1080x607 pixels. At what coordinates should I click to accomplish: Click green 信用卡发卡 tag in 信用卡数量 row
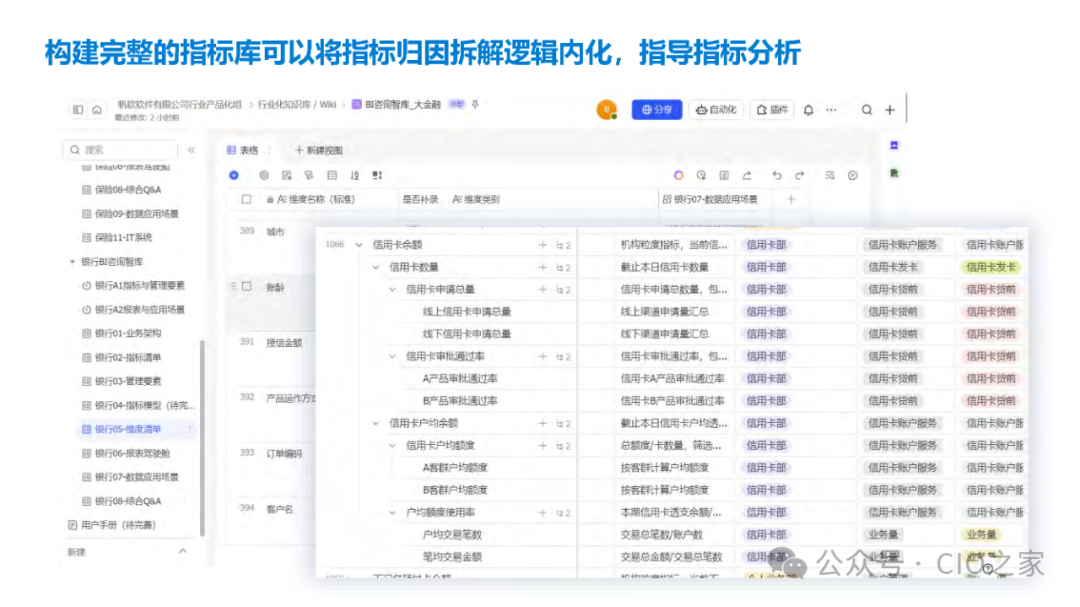(990, 267)
